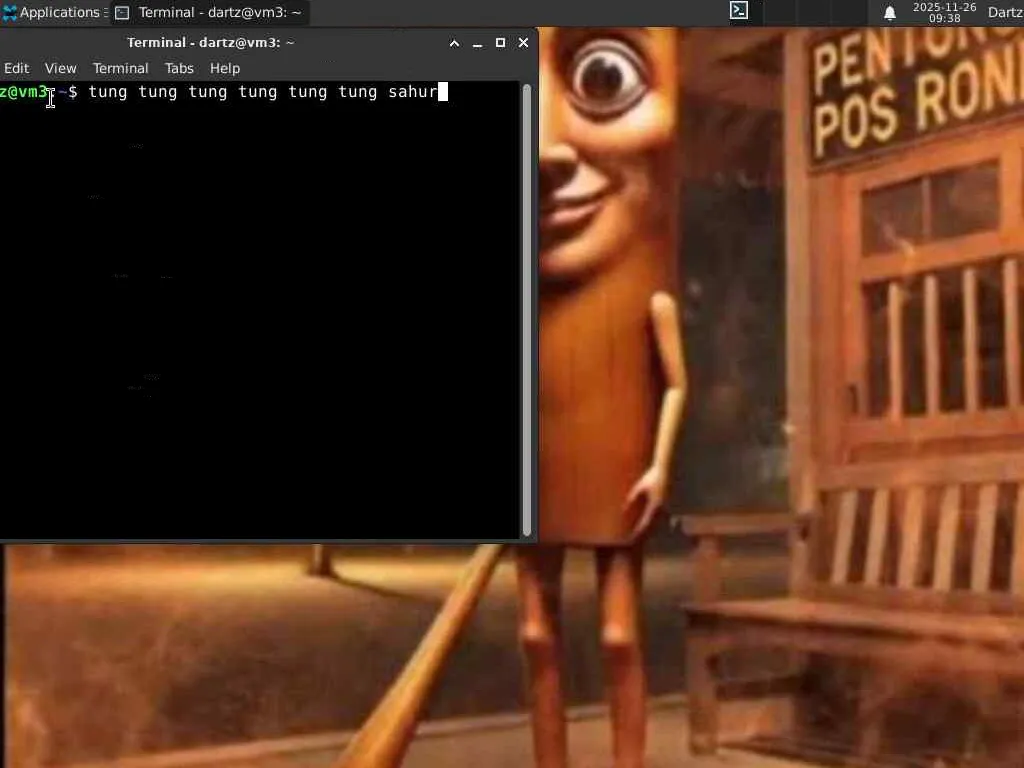Image resolution: width=1024 pixels, height=768 pixels.
Task: Click the Terminal vertical scrollbar
Action: [x=527, y=310]
